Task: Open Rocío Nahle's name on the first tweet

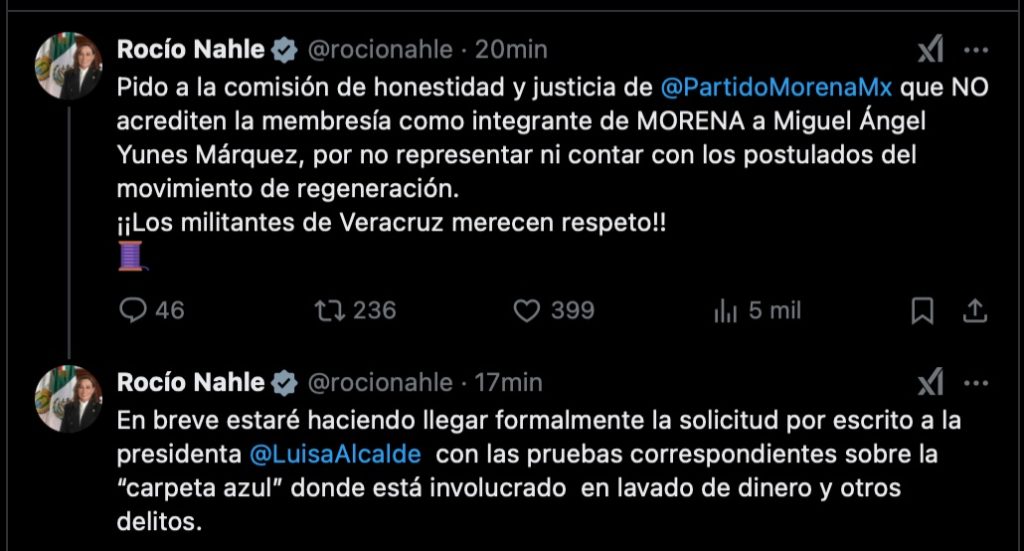Action: click(x=191, y=49)
